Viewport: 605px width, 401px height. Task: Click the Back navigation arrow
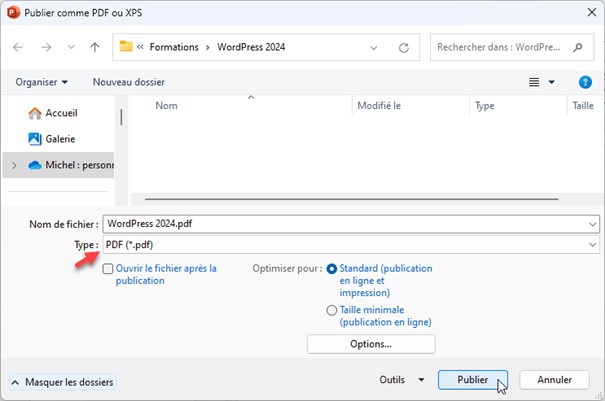point(18,47)
